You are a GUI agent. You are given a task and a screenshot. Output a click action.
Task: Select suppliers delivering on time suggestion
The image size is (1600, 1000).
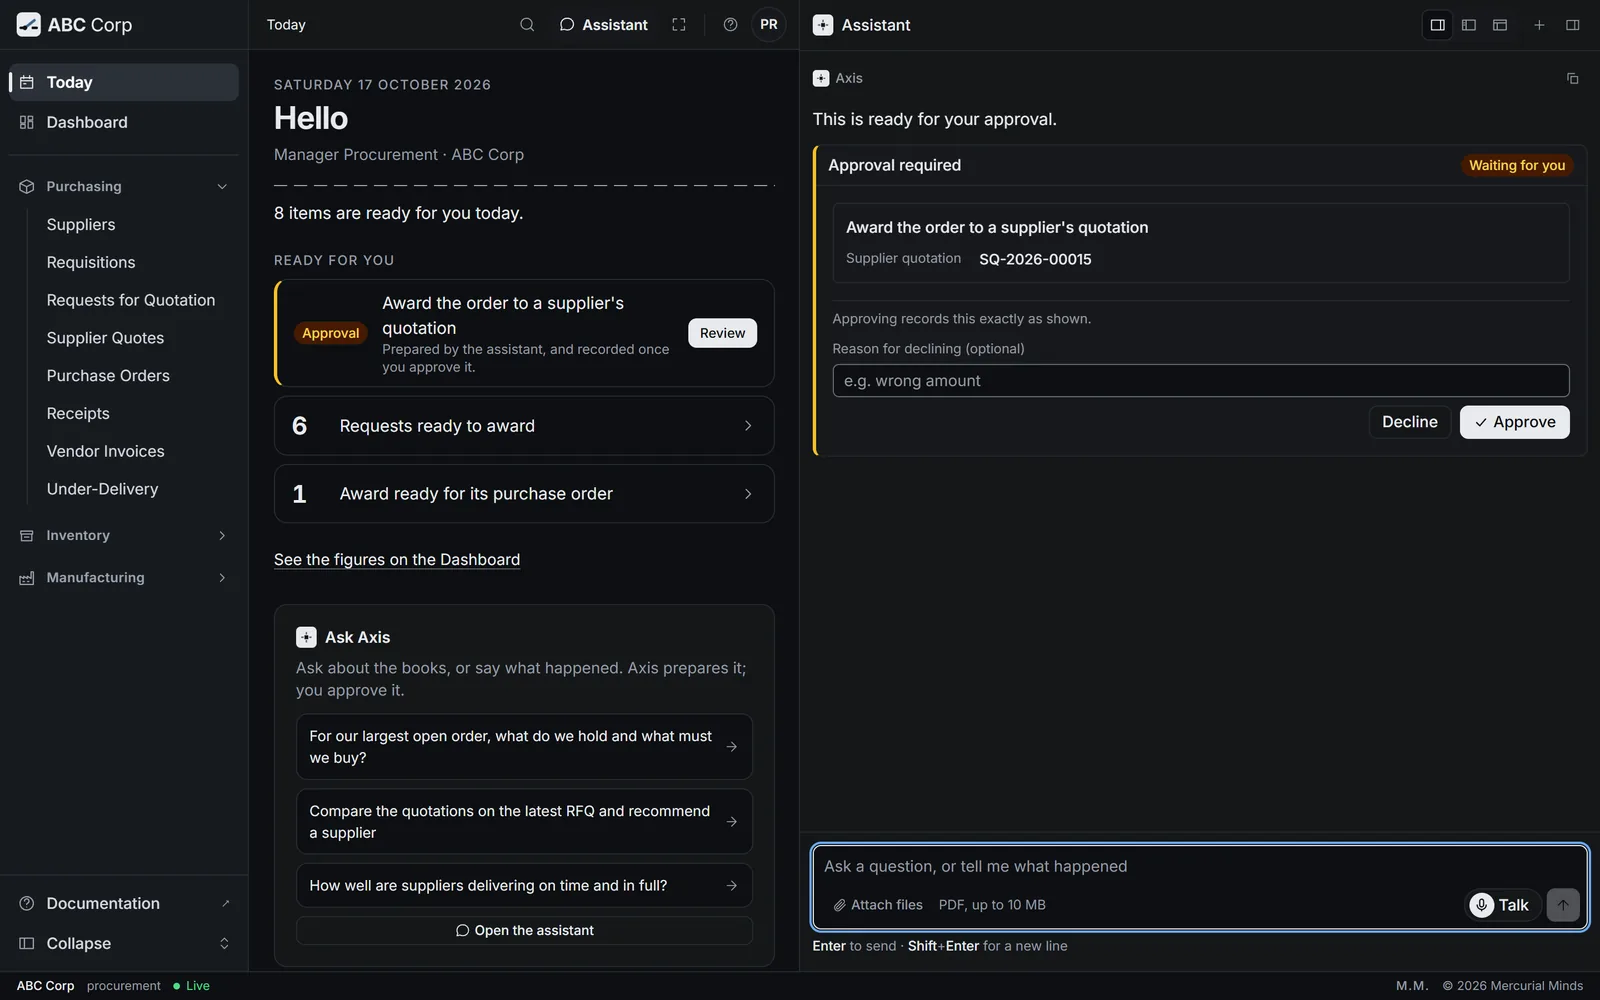click(524, 886)
